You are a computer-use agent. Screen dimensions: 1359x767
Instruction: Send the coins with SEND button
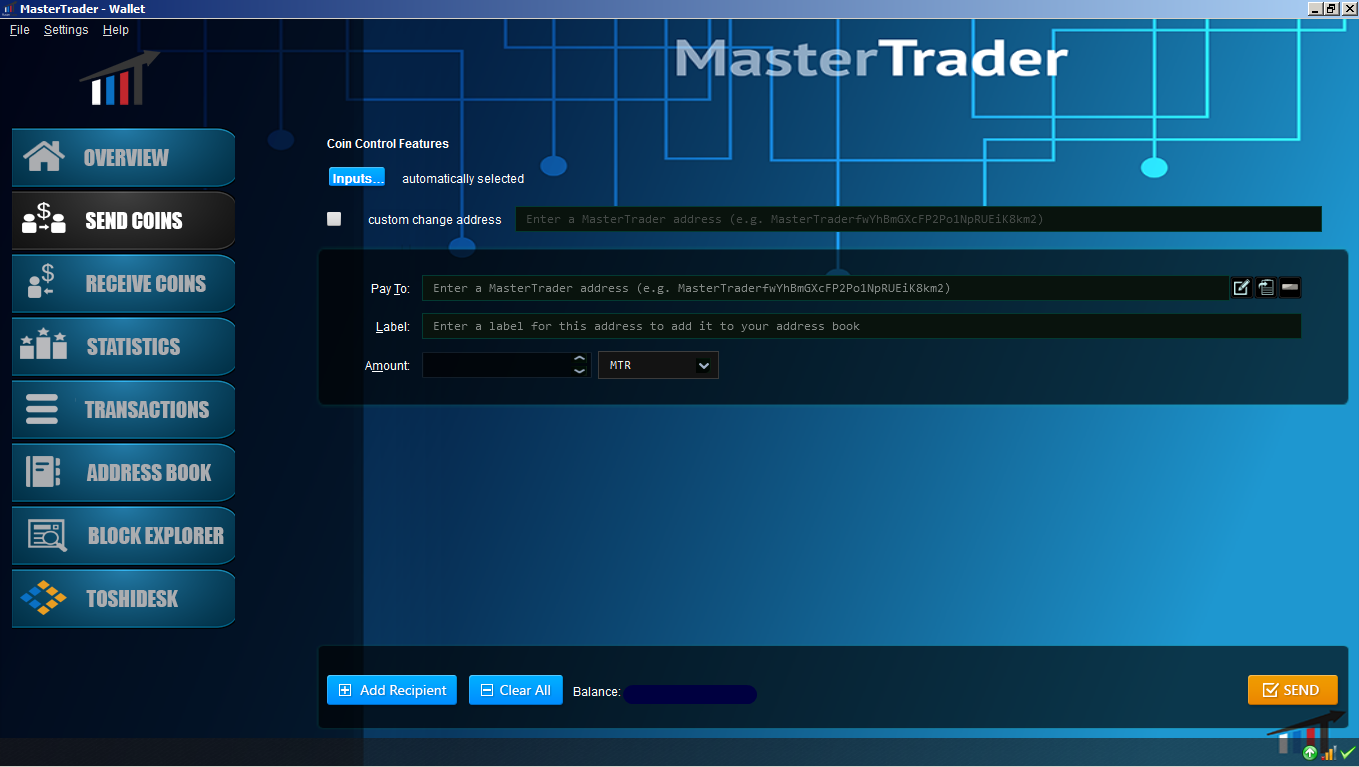[x=1292, y=690]
